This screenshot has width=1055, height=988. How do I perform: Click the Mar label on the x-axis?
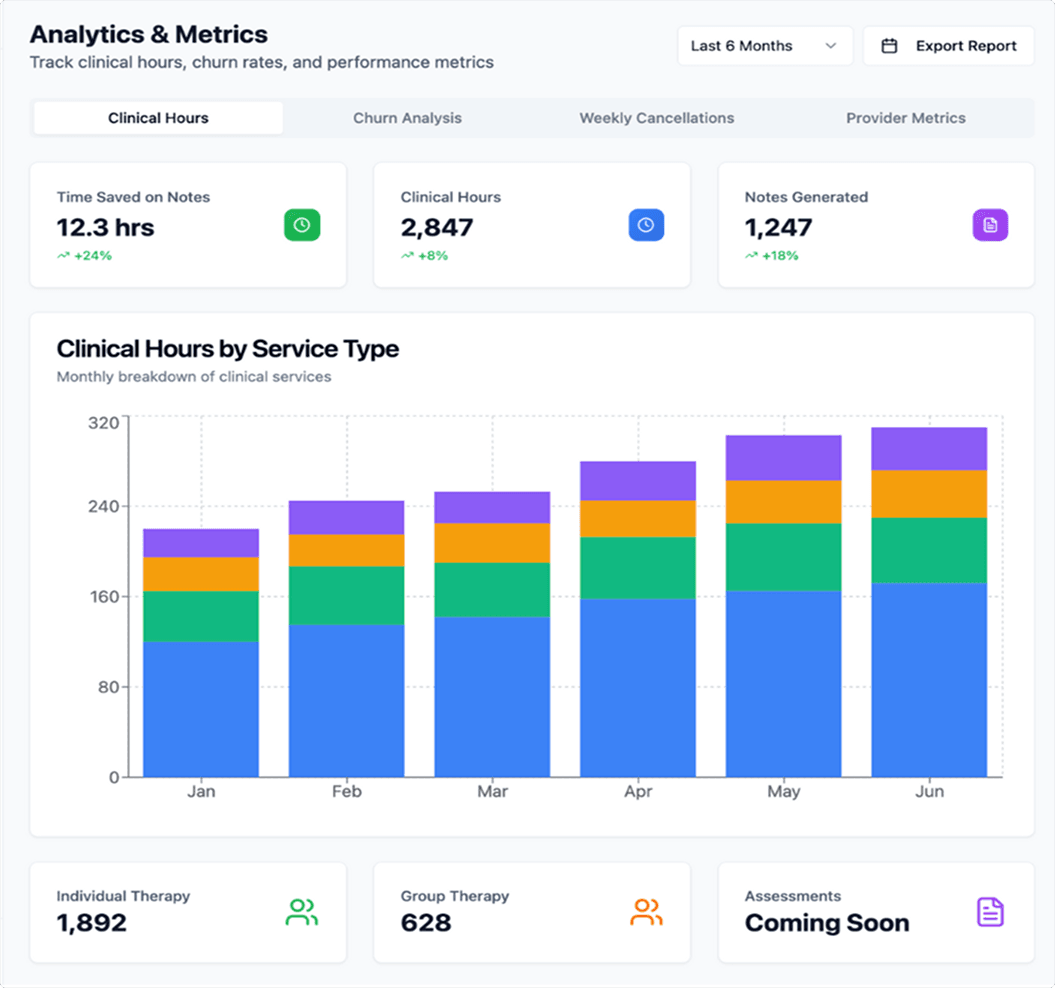click(x=493, y=791)
